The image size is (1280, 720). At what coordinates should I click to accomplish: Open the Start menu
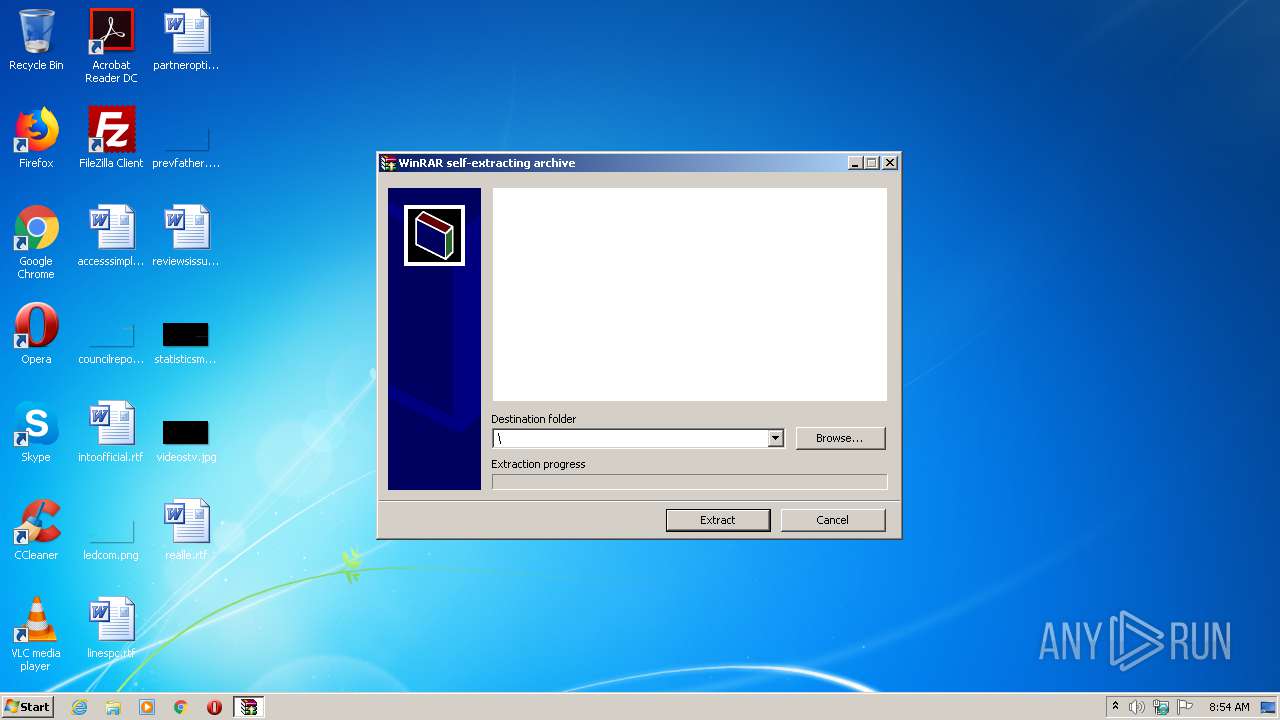(x=28, y=707)
